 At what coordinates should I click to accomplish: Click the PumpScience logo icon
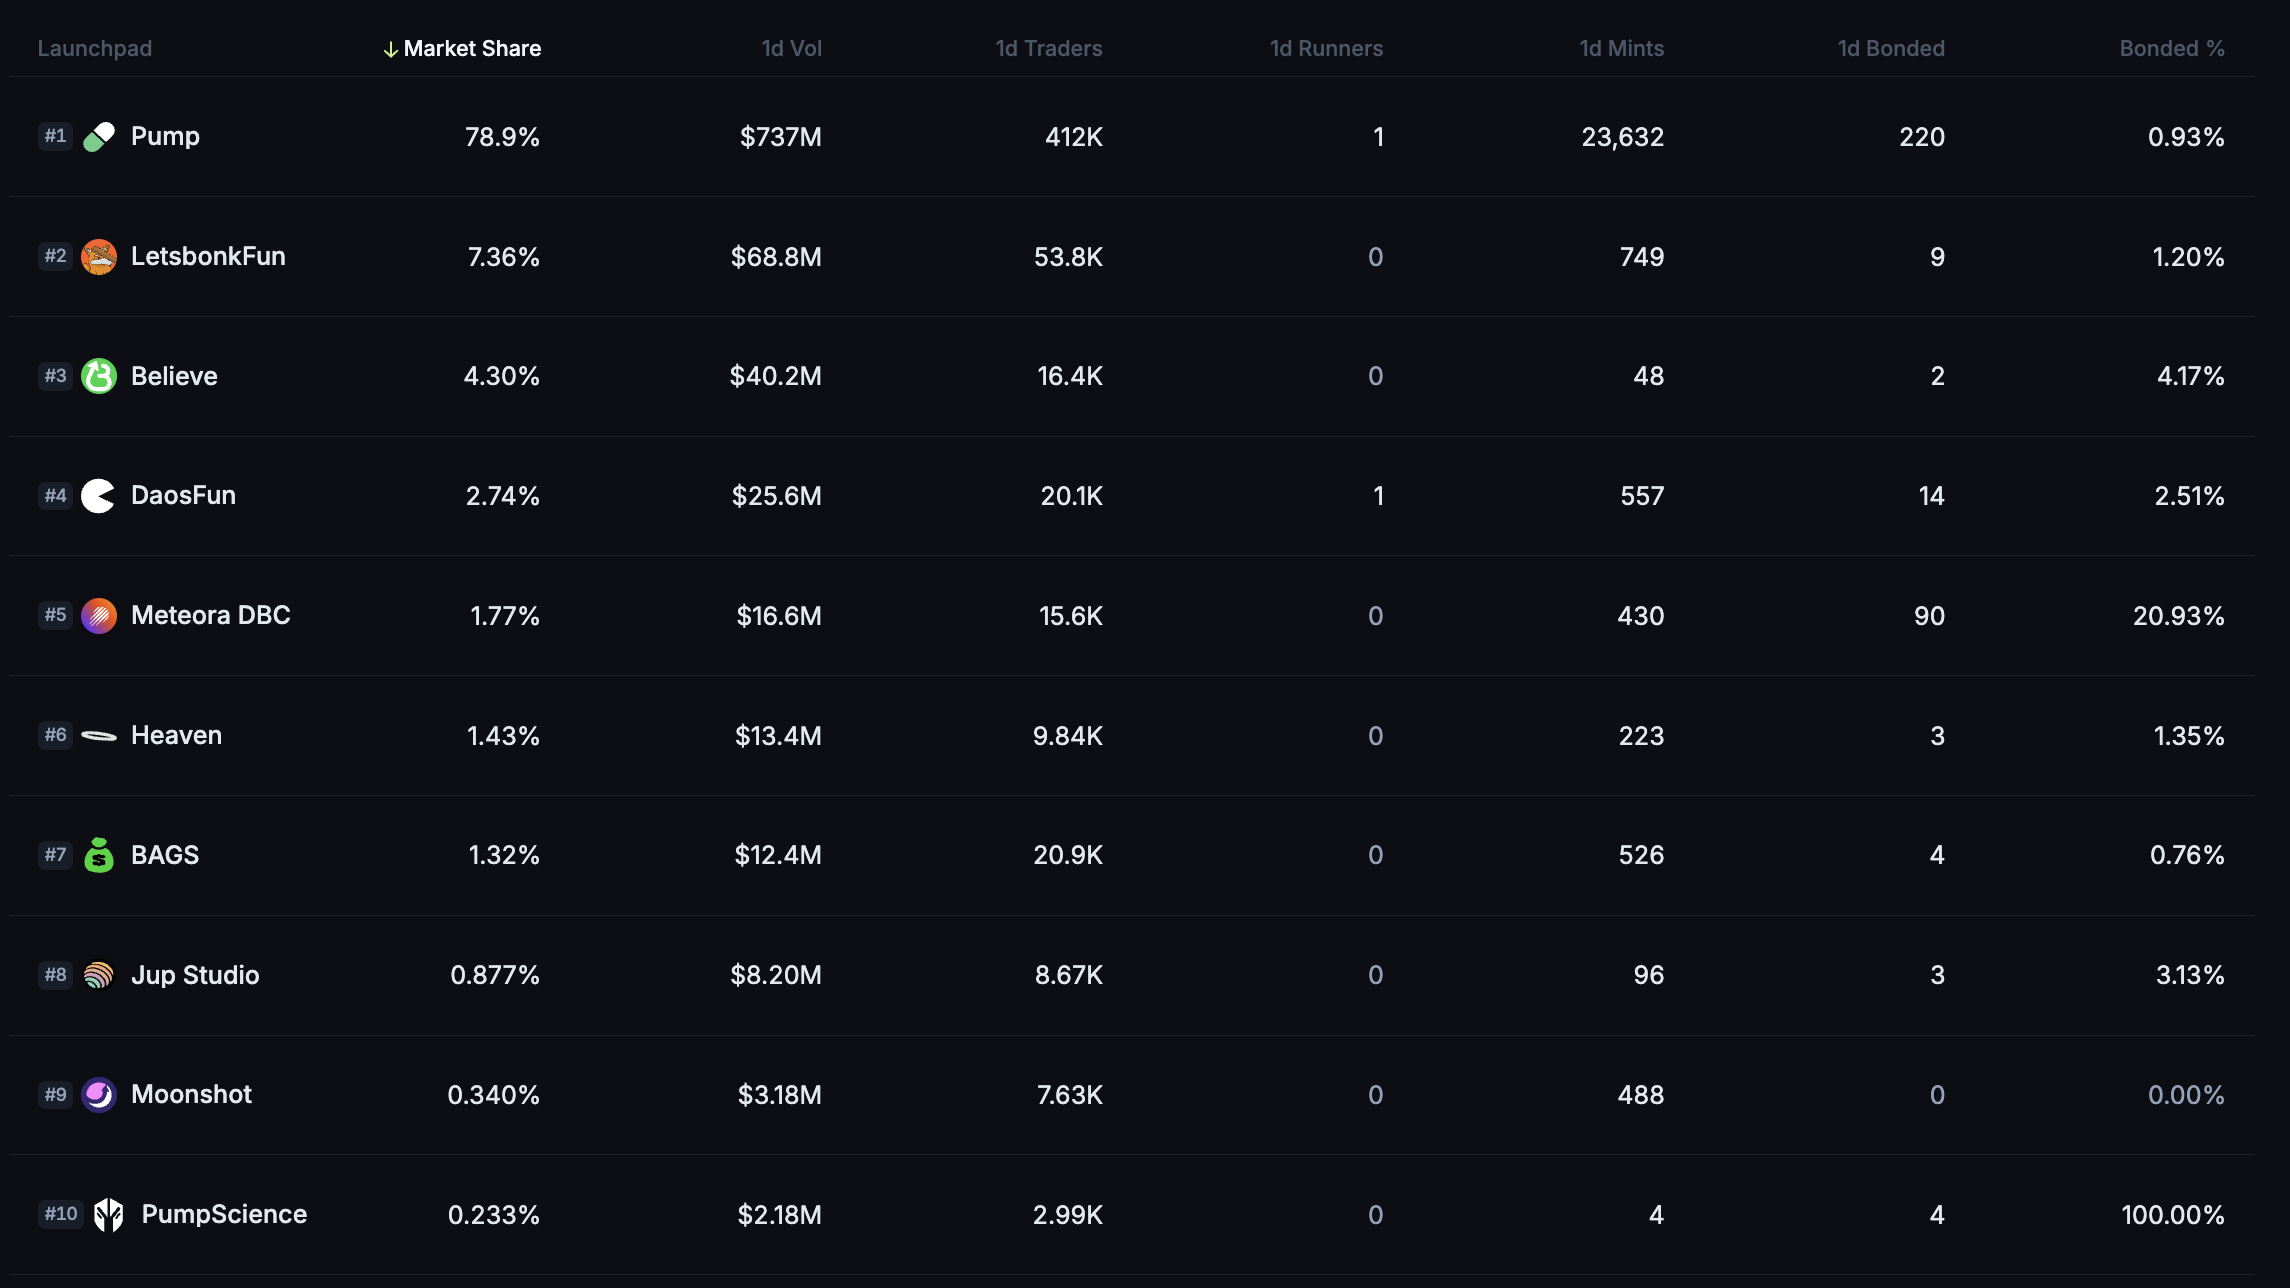click(109, 1215)
